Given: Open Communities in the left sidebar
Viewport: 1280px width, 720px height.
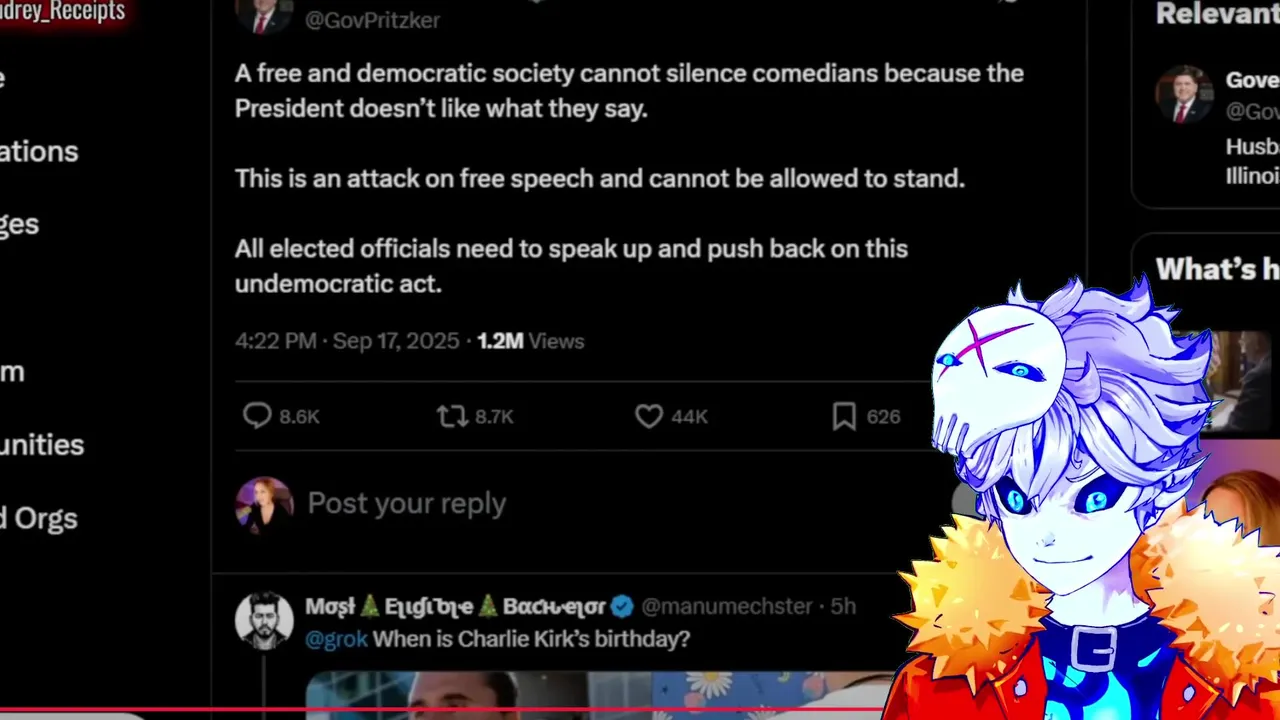Looking at the screenshot, I should (x=41, y=444).
